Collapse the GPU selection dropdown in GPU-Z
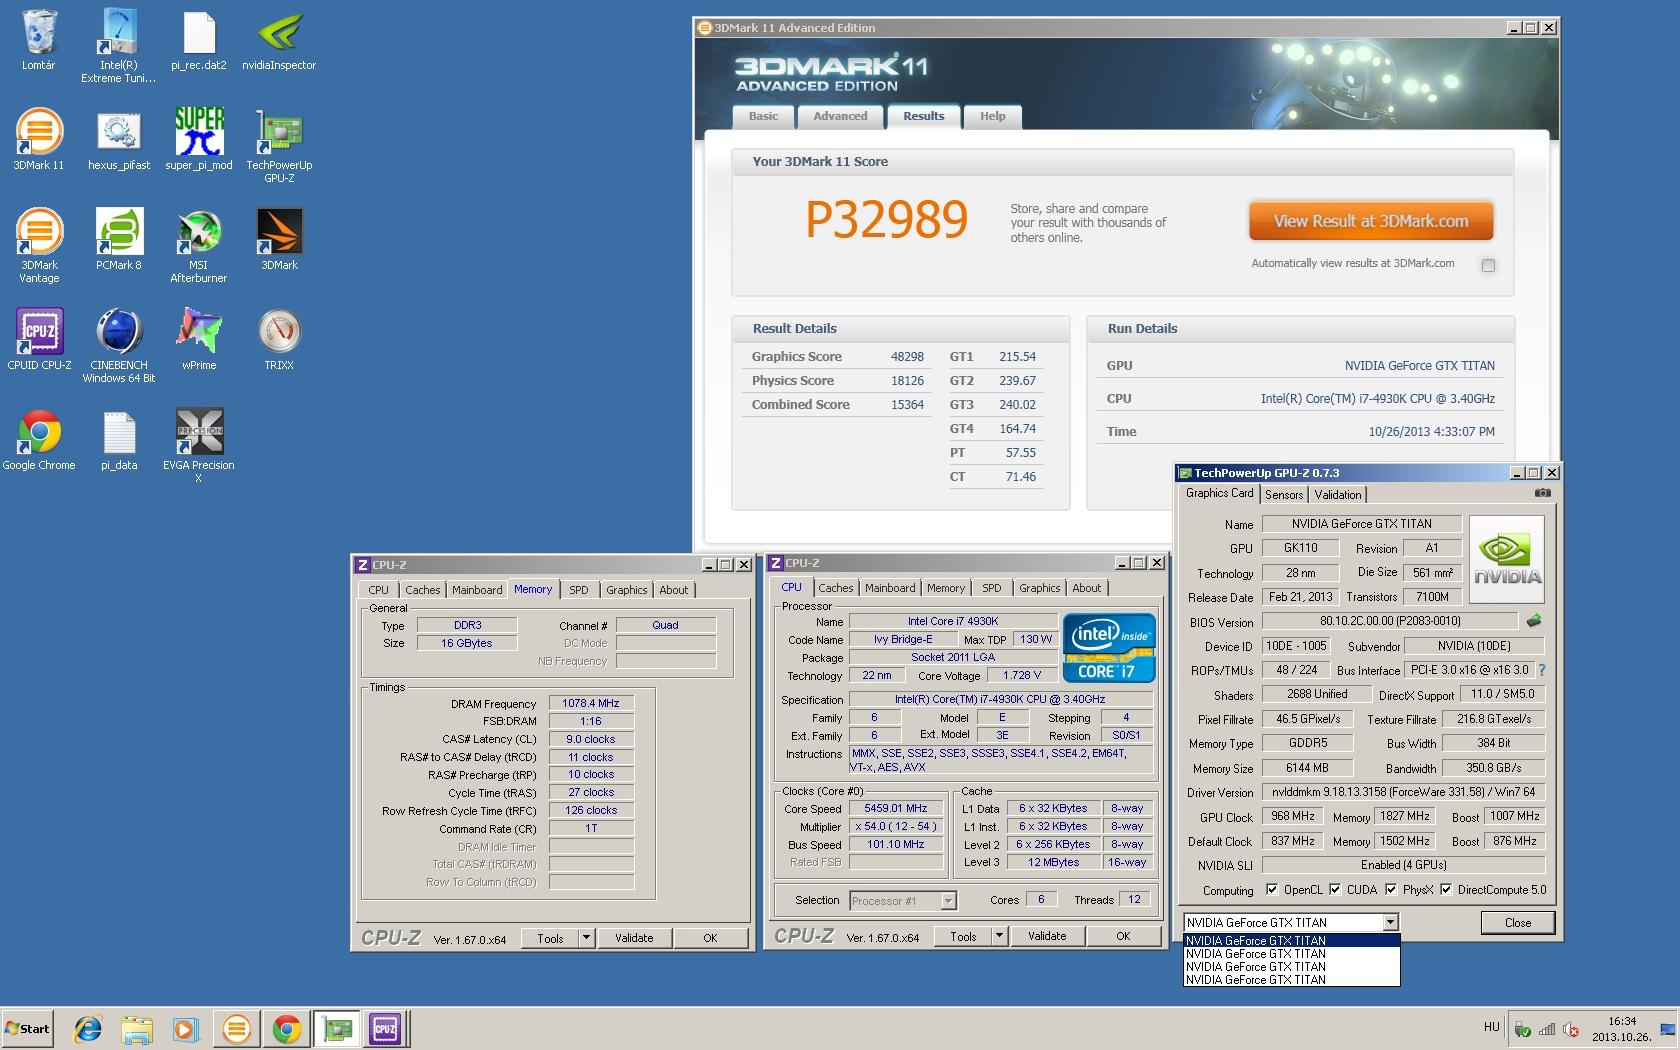The width and height of the screenshot is (1680, 1050). coord(1390,922)
